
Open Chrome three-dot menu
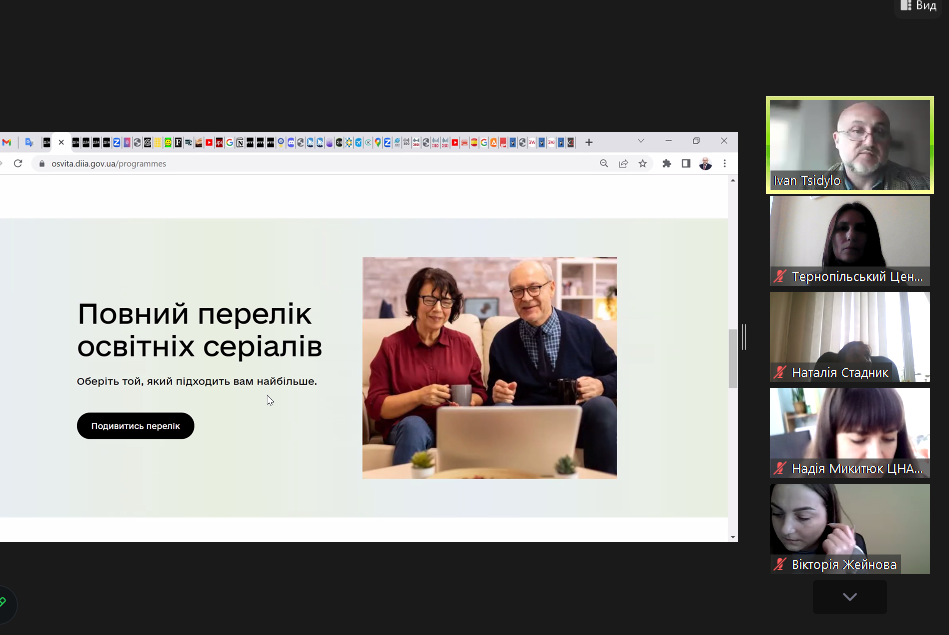[x=724, y=163]
